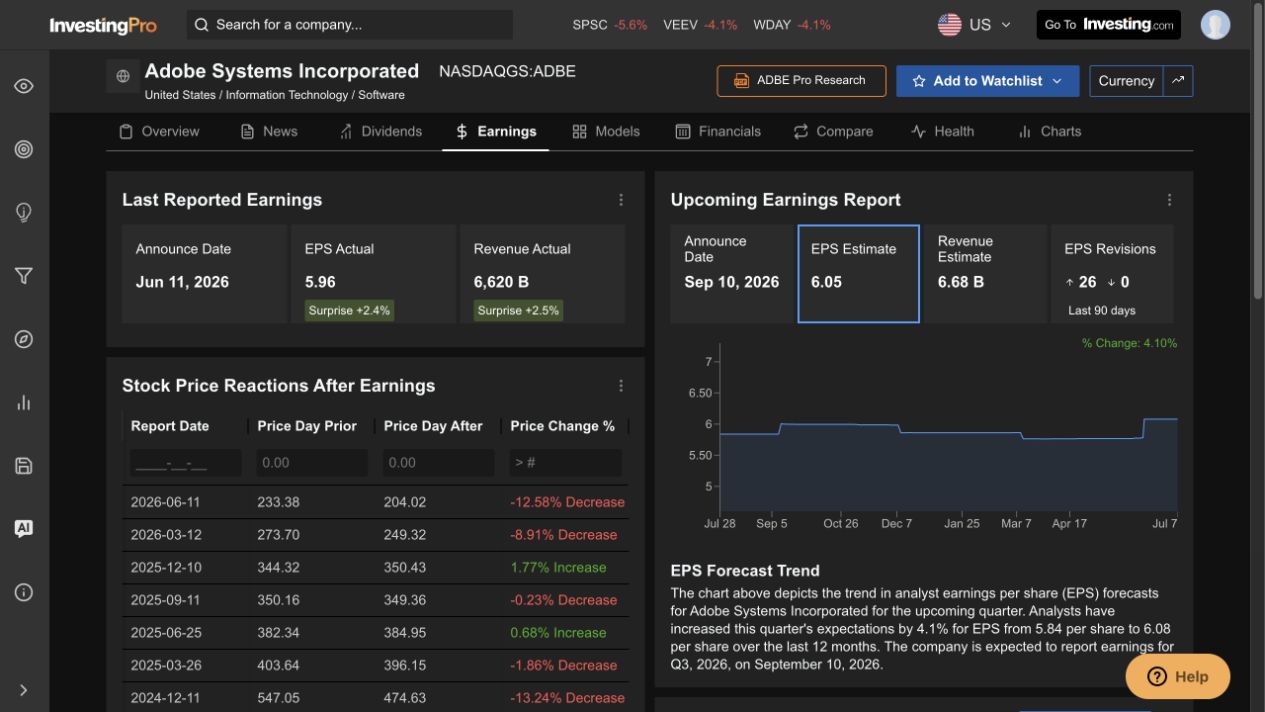Click the search magnifier icon
The height and width of the screenshot is (712, 1265).
pos(201,25)
